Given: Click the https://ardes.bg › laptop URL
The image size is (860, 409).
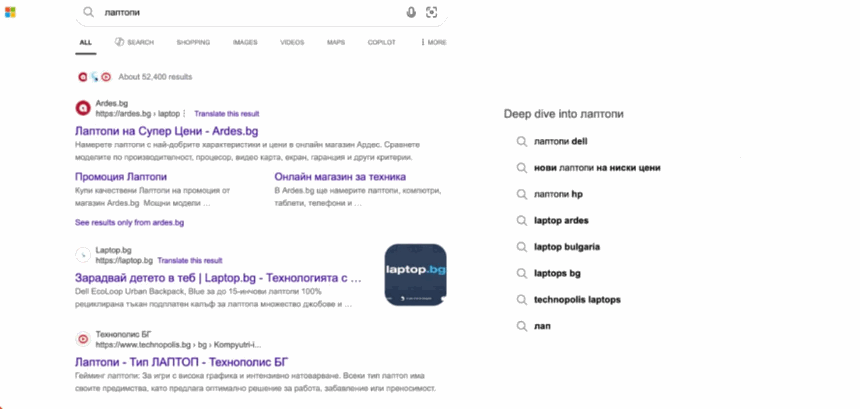Looking at the screenshot, I should coord(138,113).
